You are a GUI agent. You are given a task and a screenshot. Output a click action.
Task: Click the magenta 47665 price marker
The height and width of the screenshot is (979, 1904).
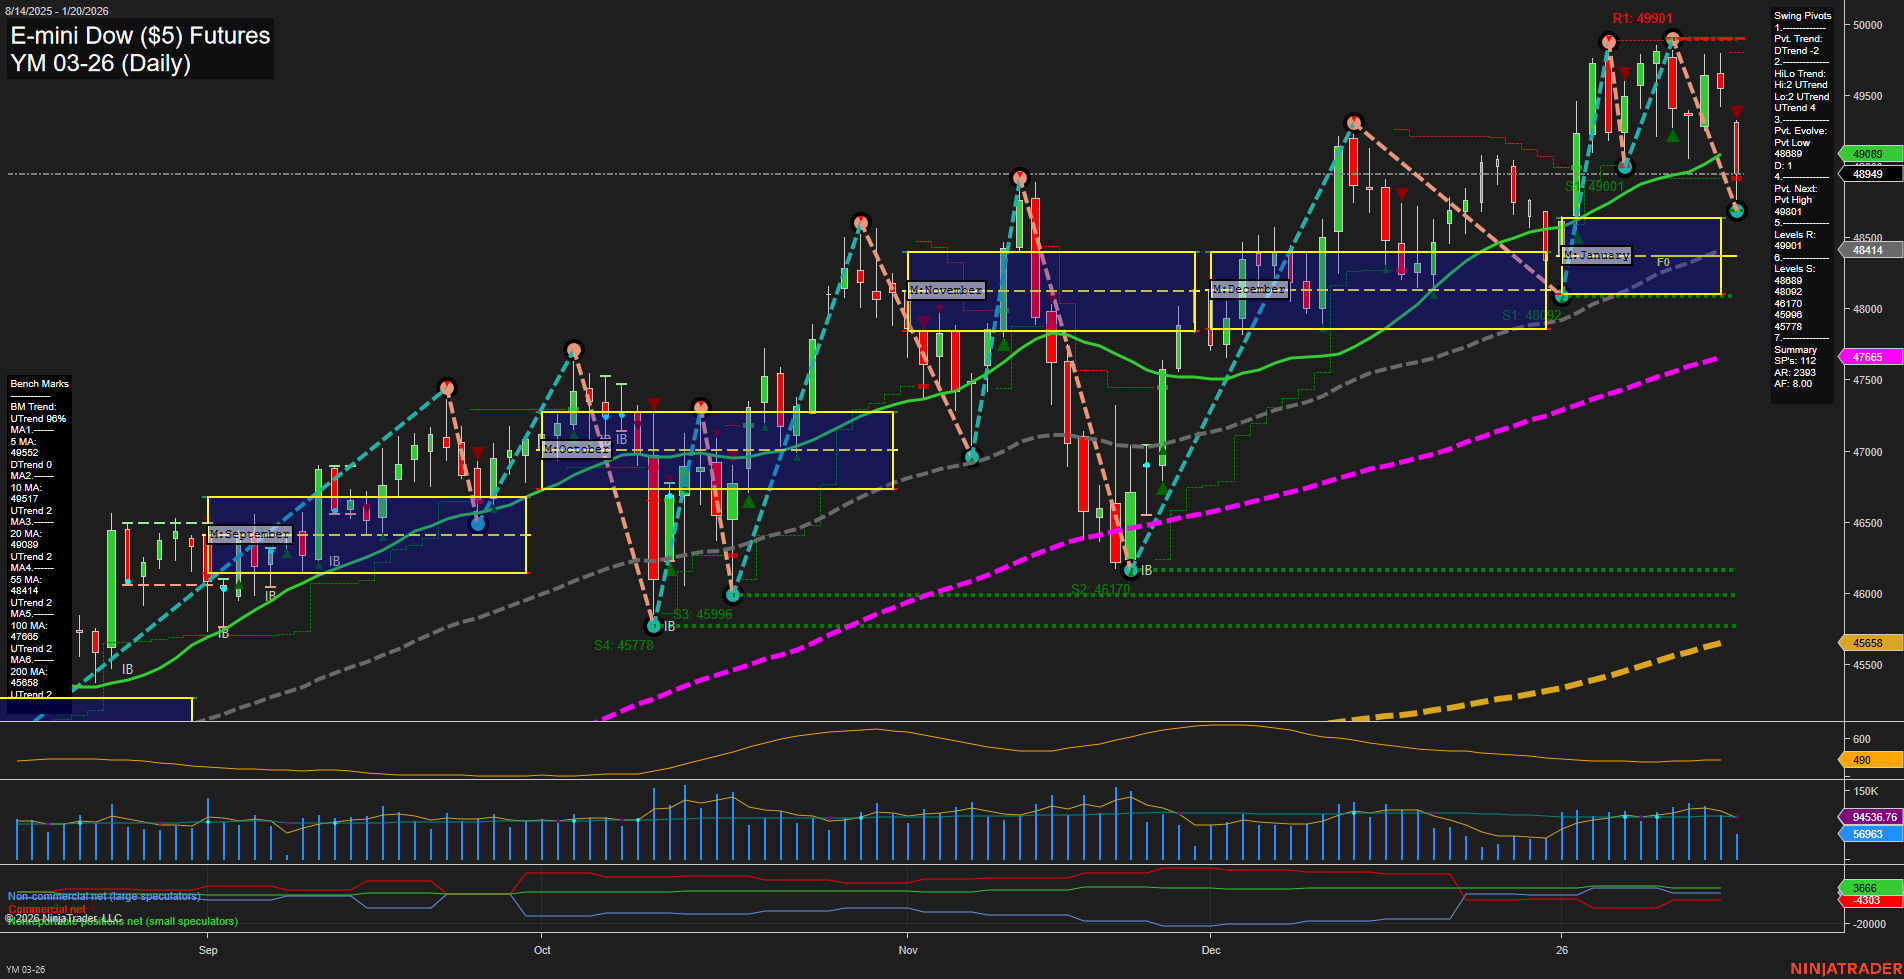click(x=1866, y=357)
